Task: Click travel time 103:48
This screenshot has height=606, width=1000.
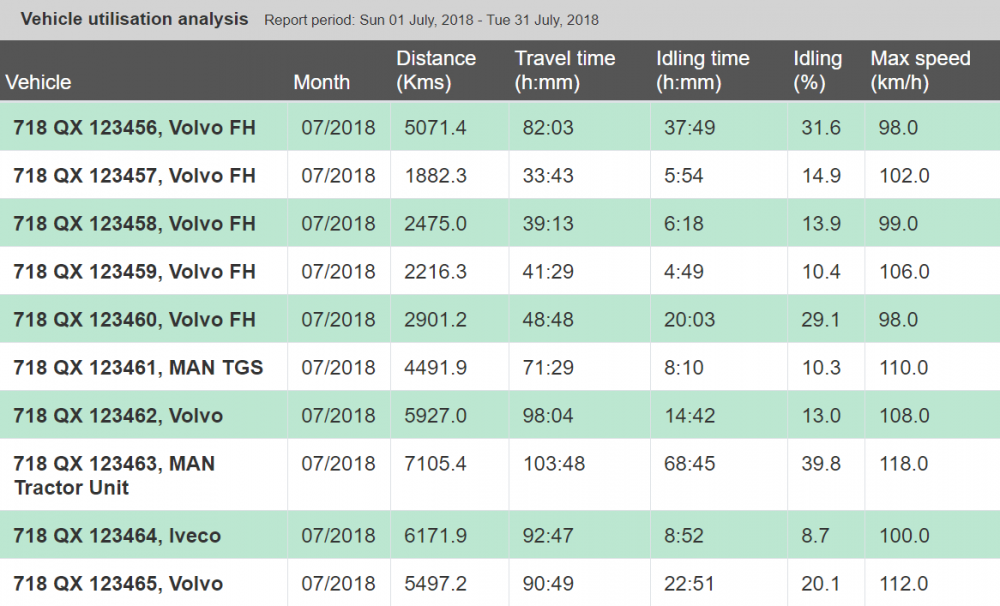Action: [554, 464]
